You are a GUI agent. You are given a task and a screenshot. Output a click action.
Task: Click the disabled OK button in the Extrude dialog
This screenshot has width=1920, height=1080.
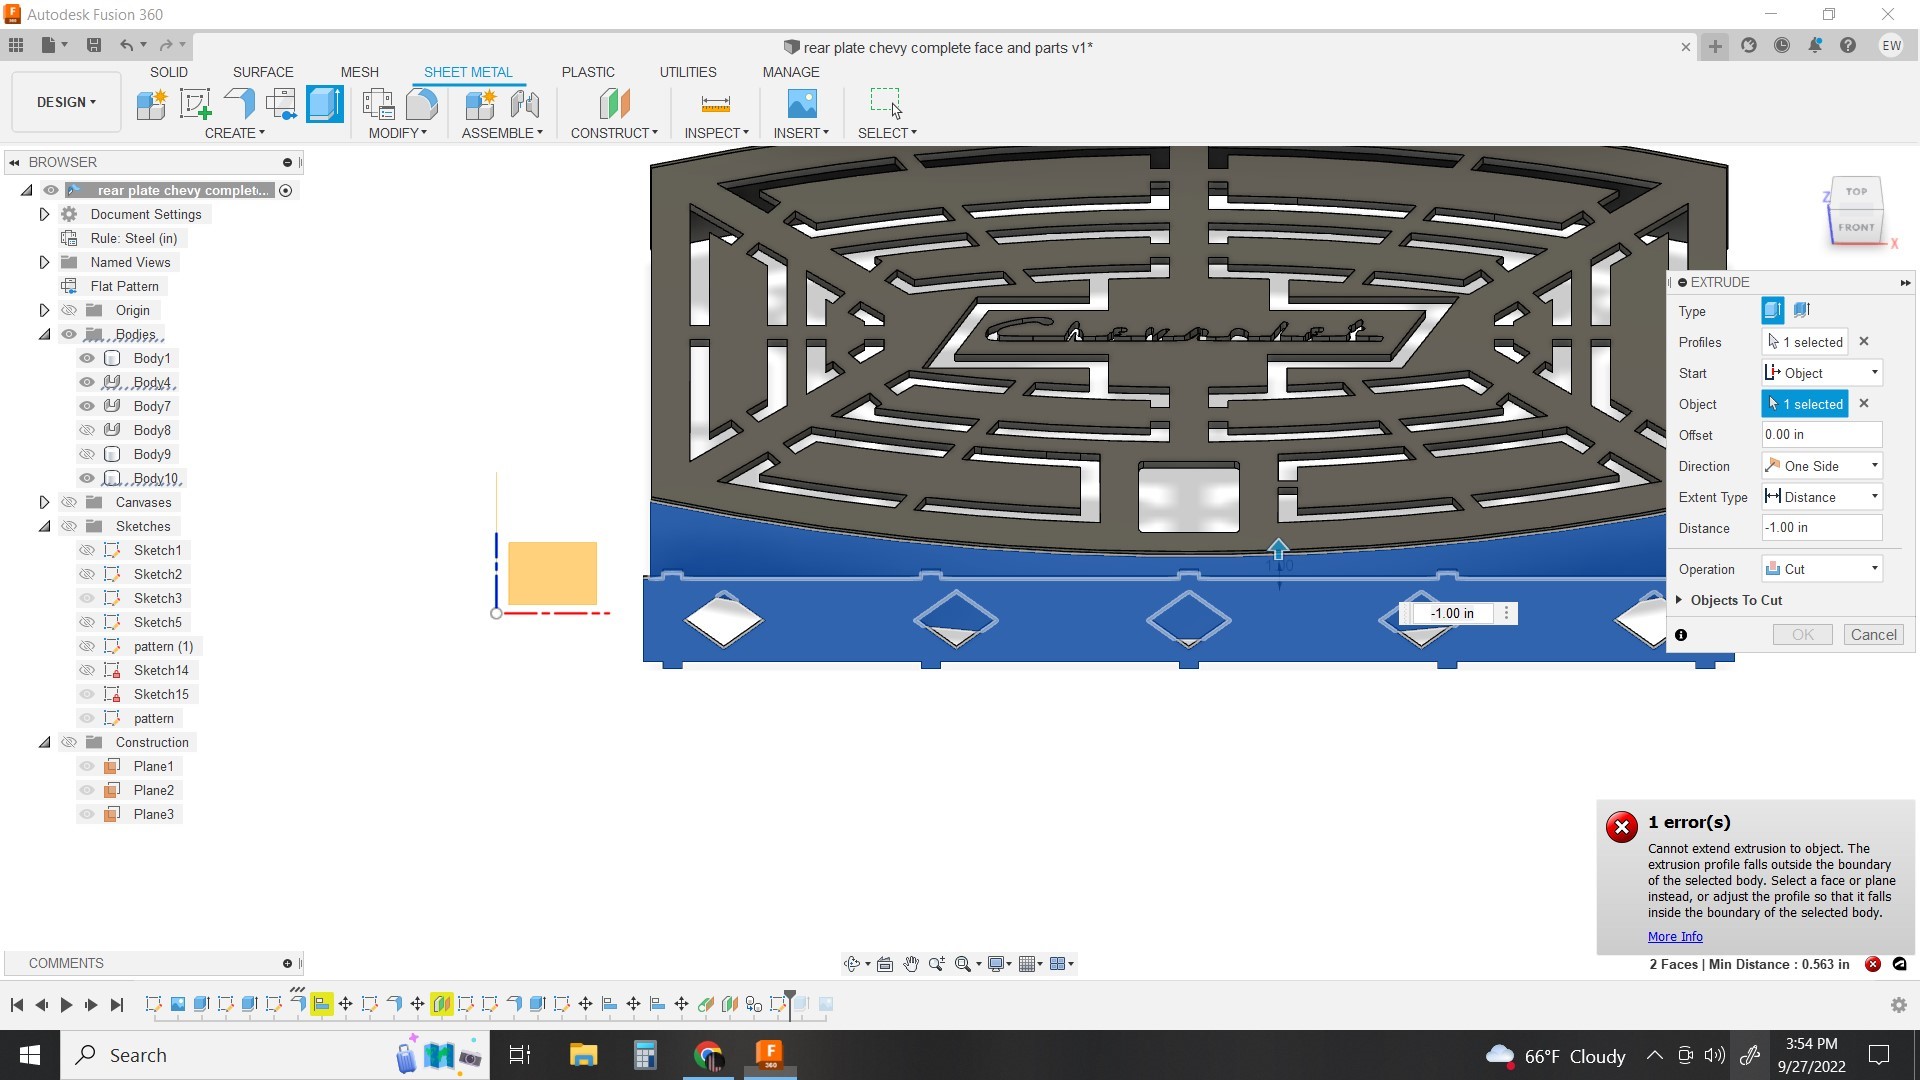click(1802, 635)
